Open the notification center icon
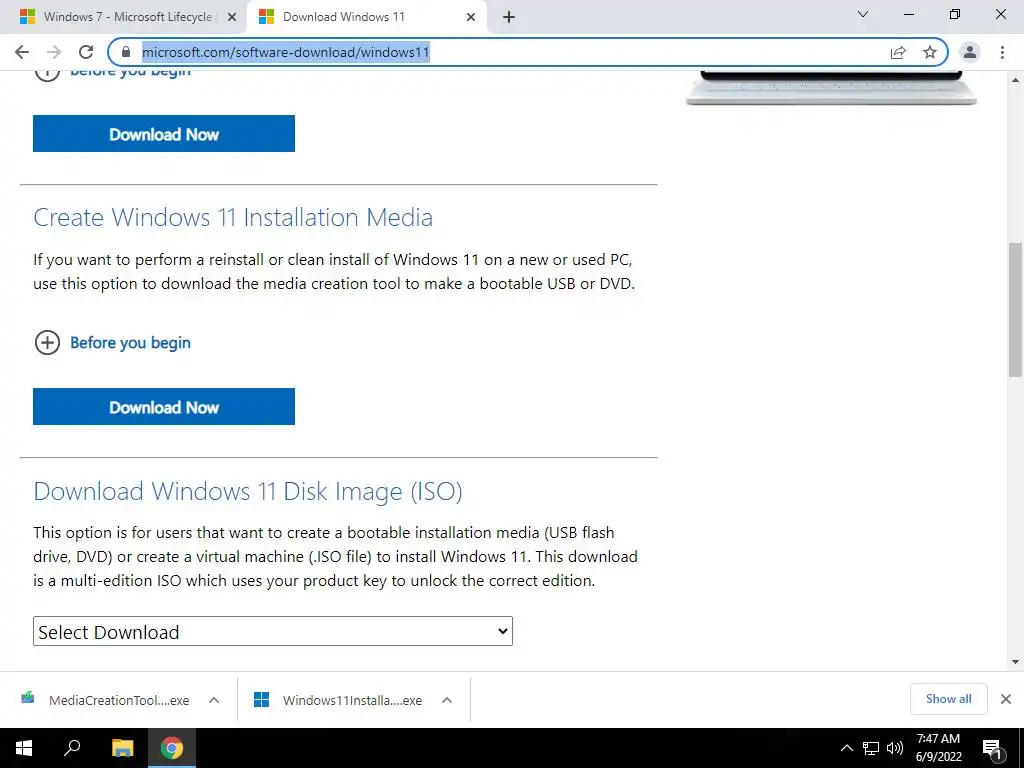This screenshot has height=768, width=1024. coord(992,748)
